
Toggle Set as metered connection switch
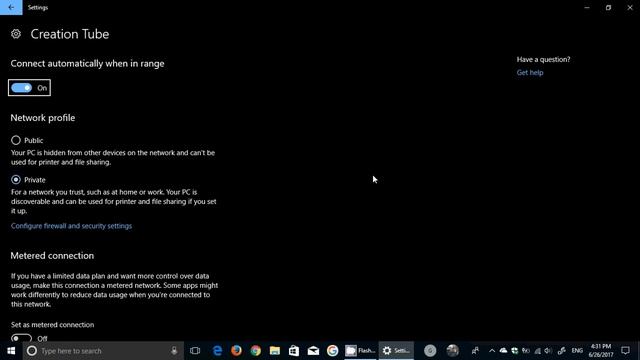click(x=21, y=338)
